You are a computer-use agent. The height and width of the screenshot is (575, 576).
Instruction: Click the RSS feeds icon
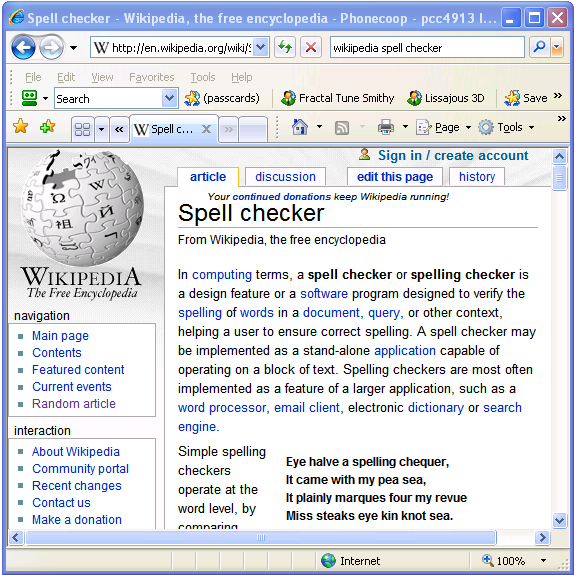(x=342, y=128)
